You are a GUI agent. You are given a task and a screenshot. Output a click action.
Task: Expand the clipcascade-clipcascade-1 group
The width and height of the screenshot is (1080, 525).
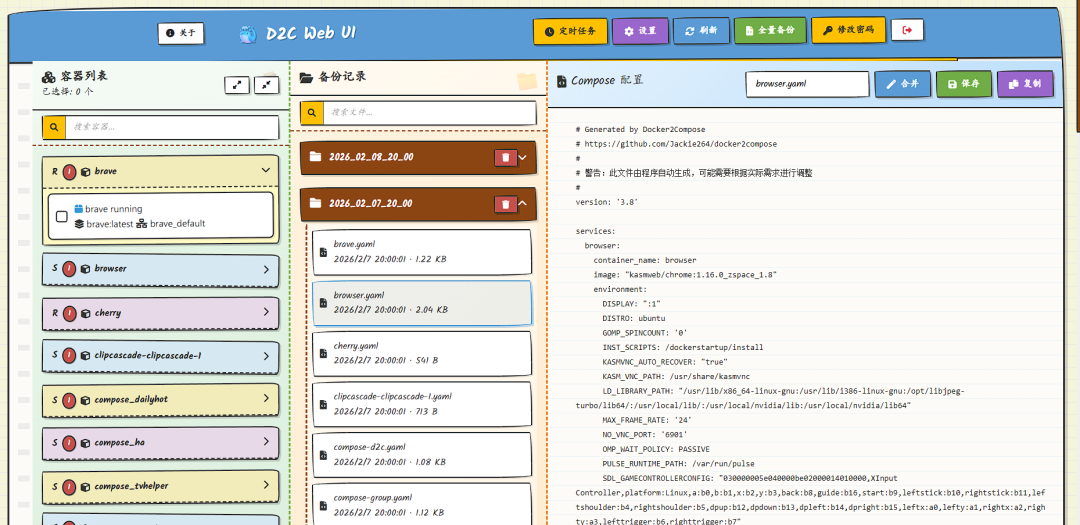tap(266, 356)
